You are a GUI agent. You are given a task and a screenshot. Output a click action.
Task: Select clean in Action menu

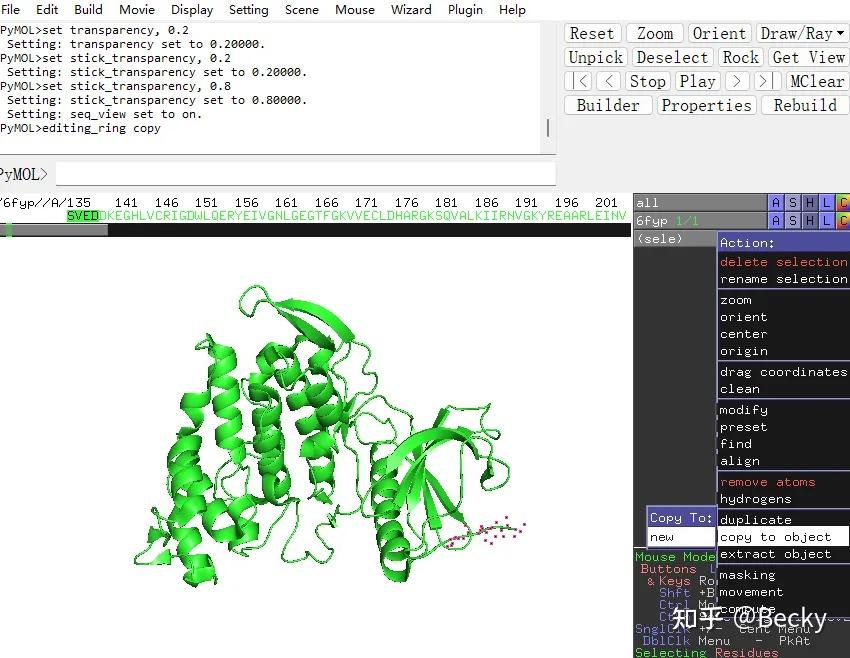[783, 389]
